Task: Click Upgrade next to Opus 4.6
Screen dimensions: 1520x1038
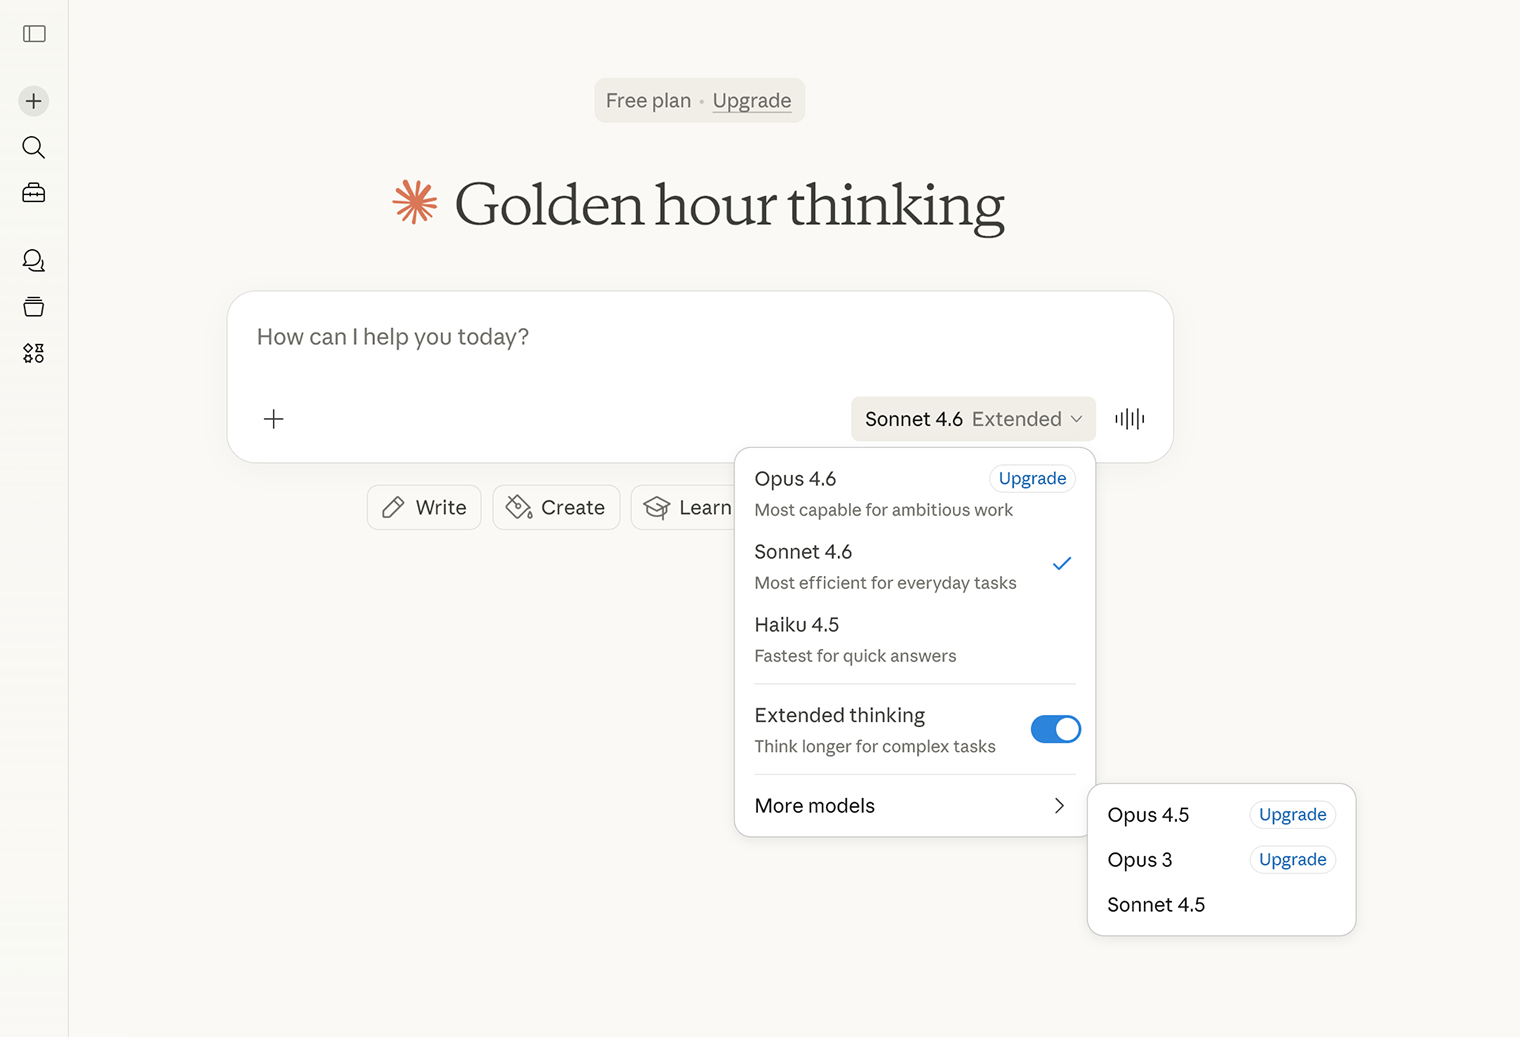Action: [x=1032, y=479]
